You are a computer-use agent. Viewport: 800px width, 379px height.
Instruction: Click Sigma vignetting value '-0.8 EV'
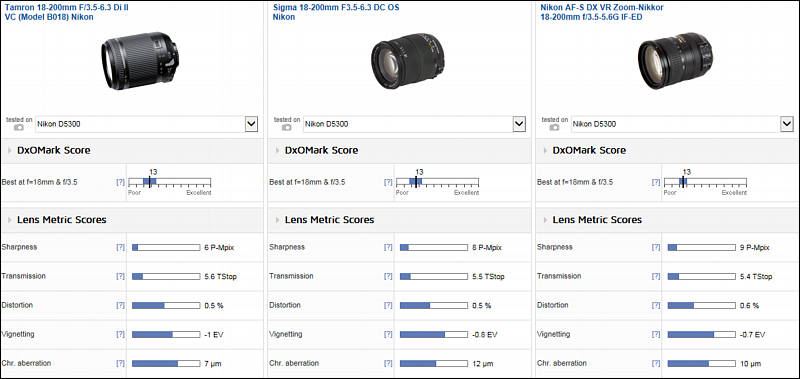pyautogui.click(x=484, y=335)
